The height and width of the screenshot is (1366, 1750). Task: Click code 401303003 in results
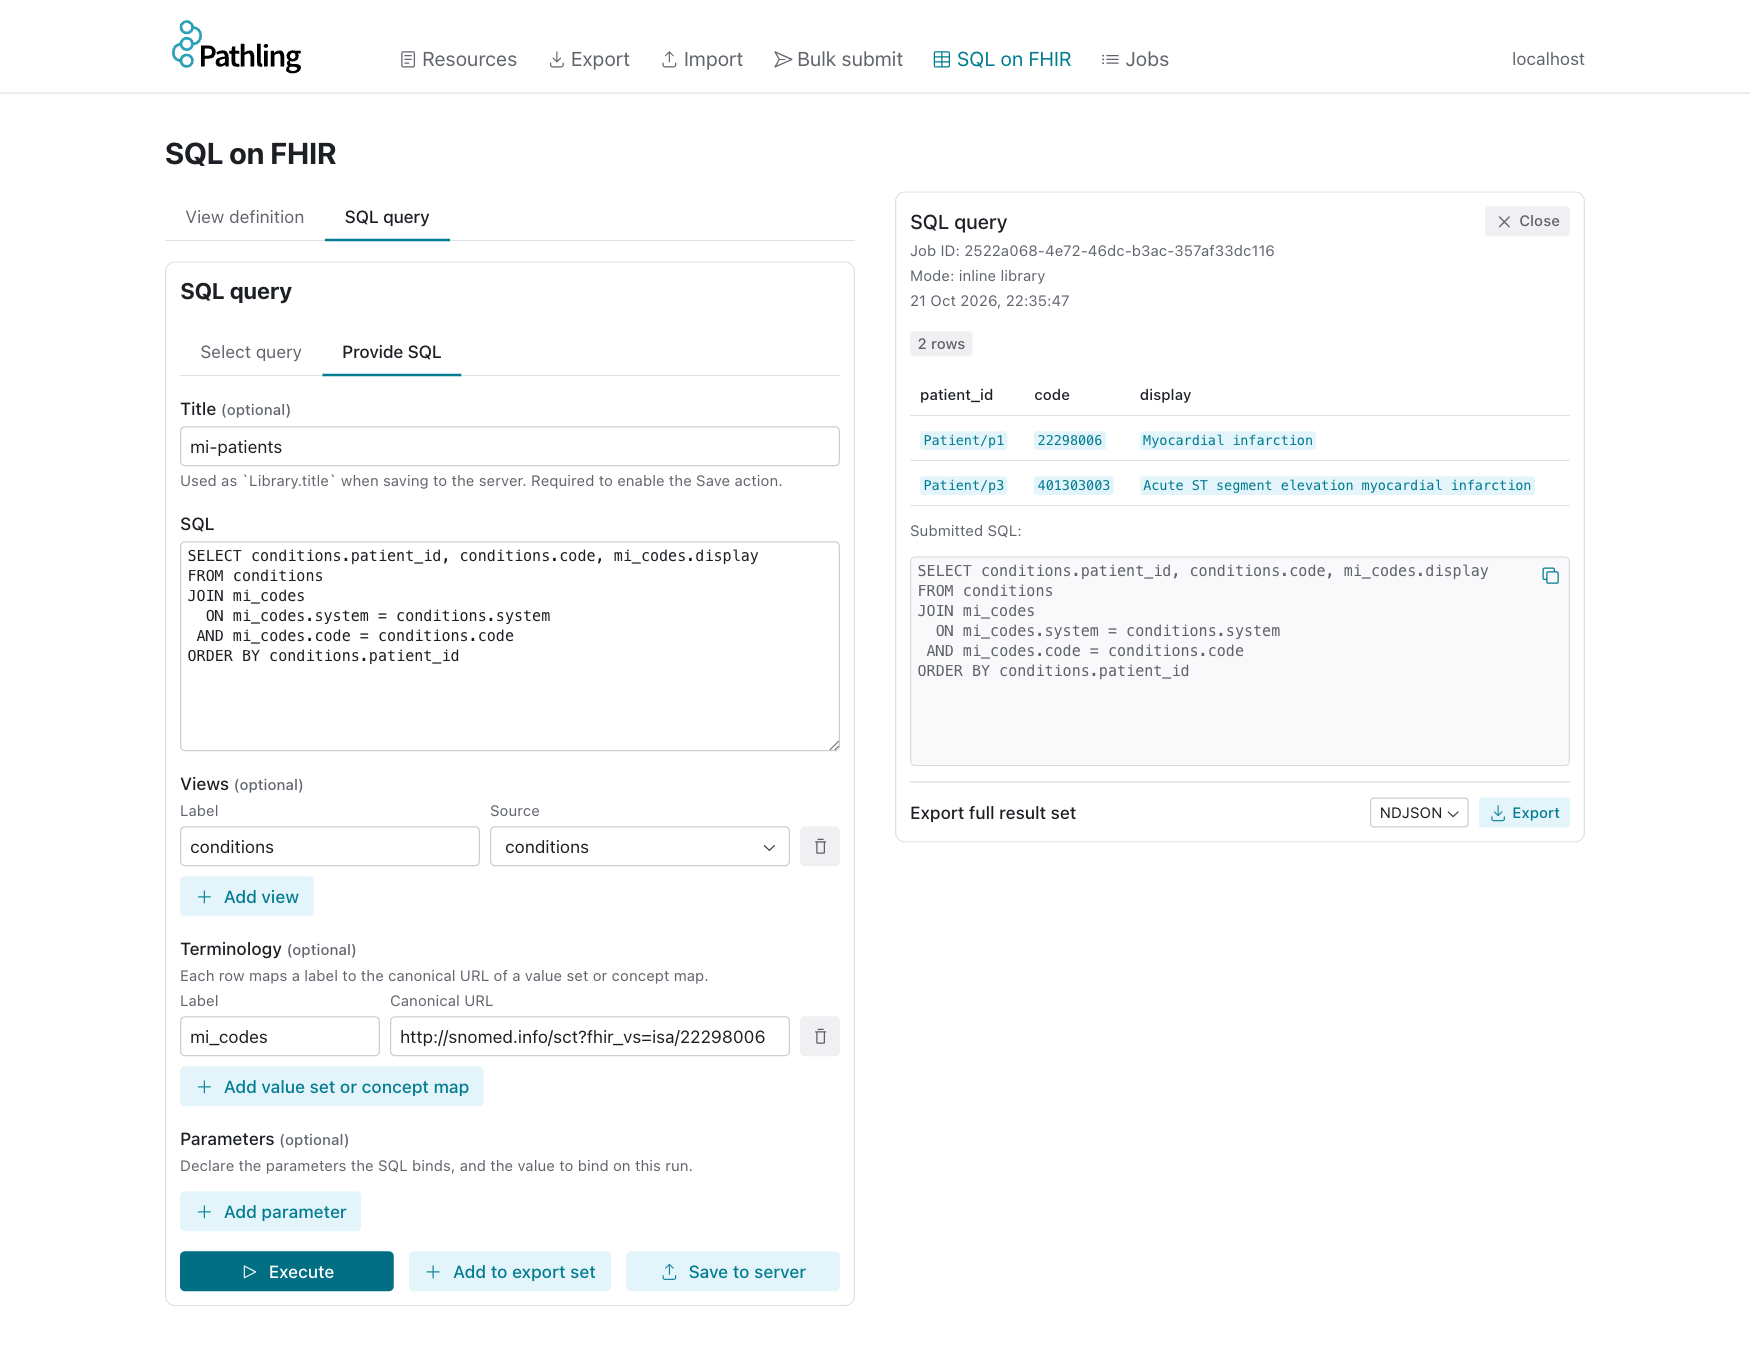(x=1074, y=485)
